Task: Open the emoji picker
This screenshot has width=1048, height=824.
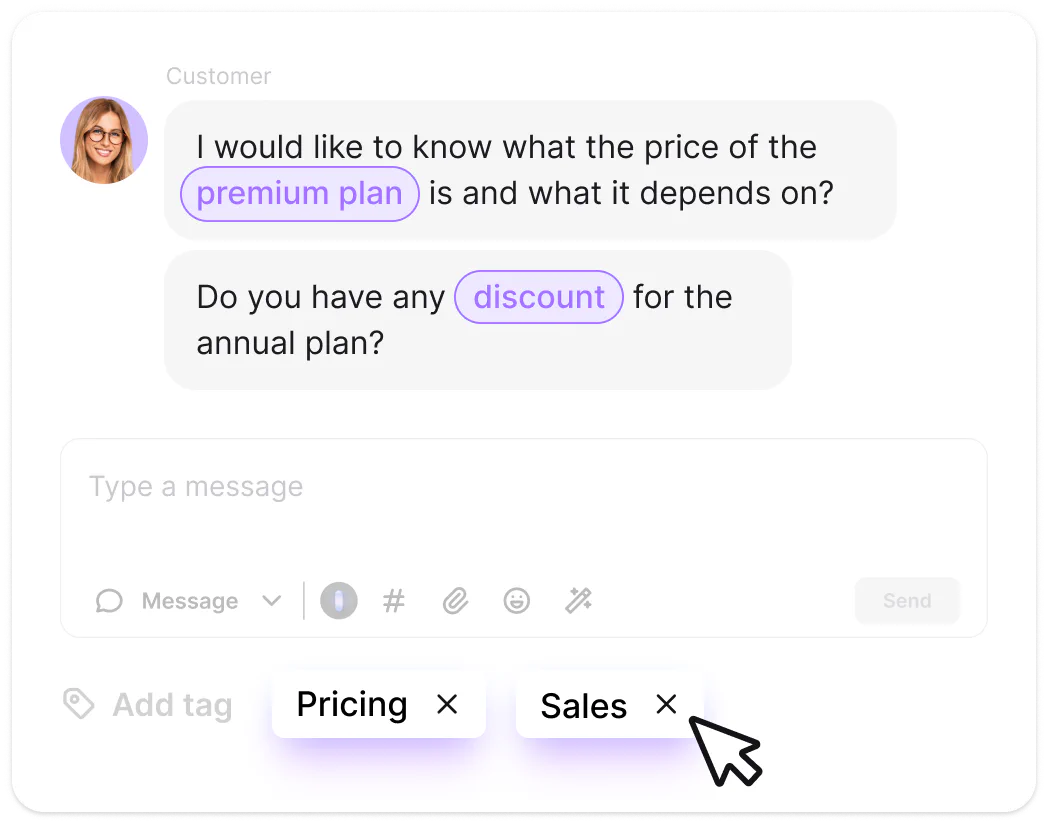Action: click(x=516, y=601)
